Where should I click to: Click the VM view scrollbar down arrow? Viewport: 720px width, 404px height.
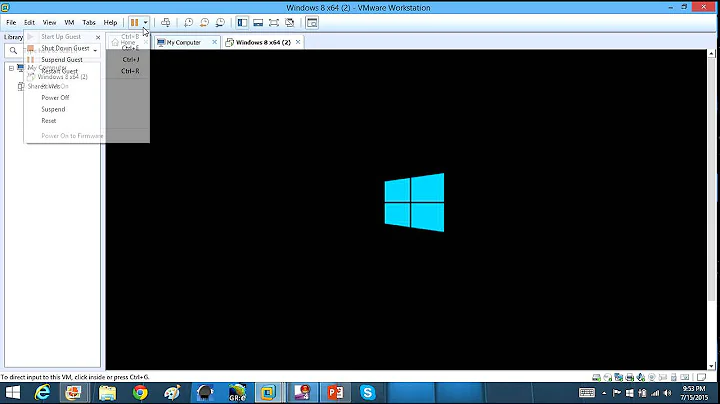(x=711, y=366)
